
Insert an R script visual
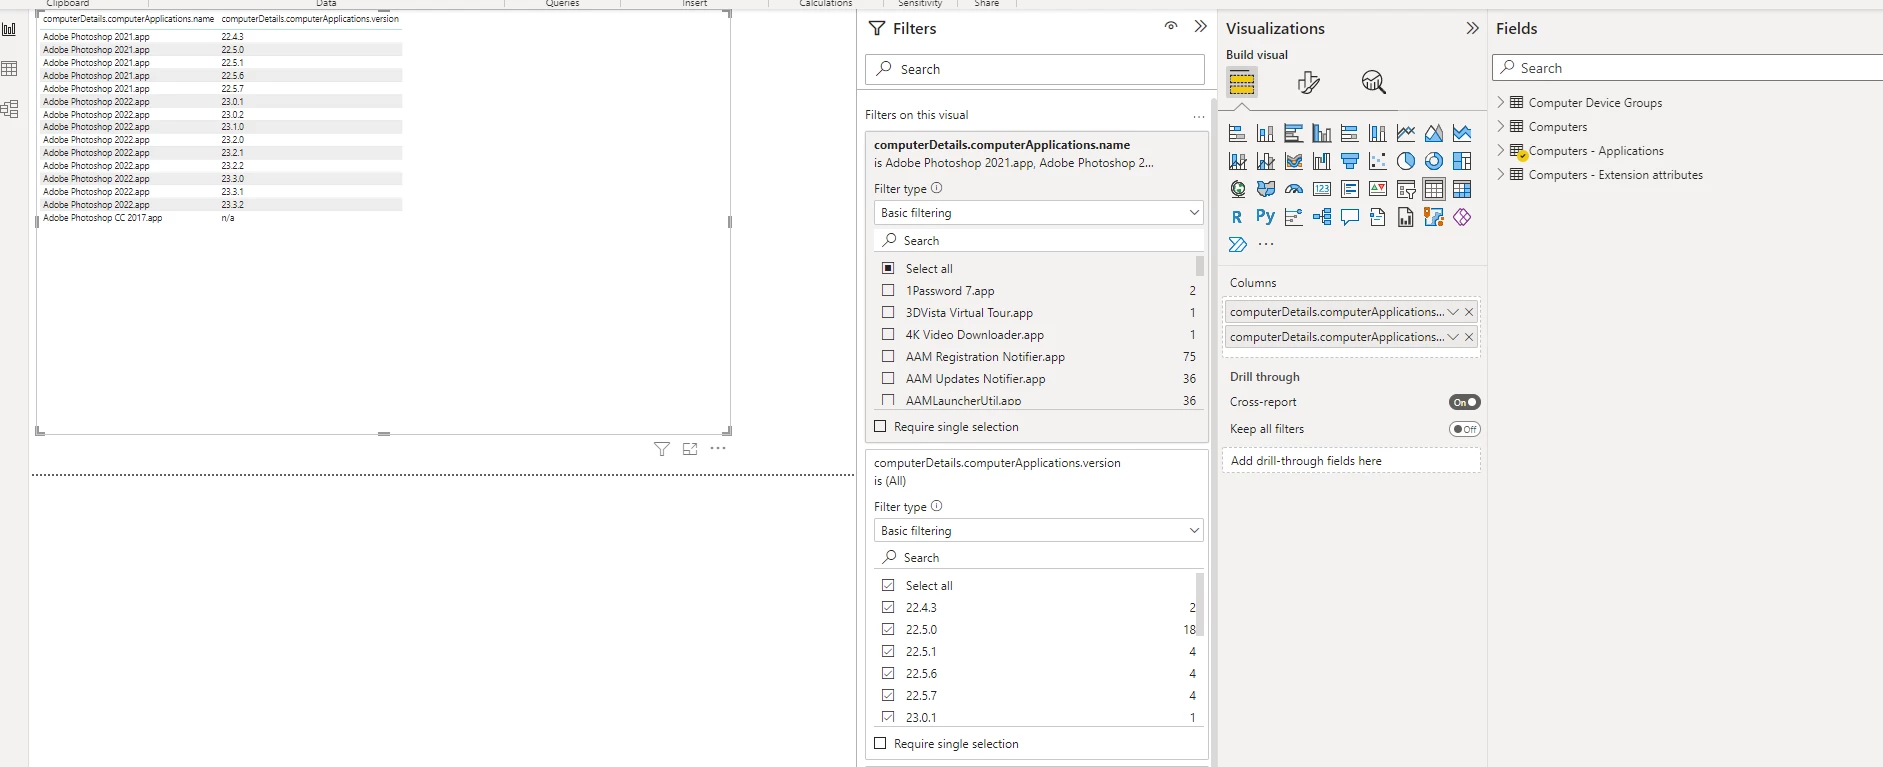tap(1237, 217)
